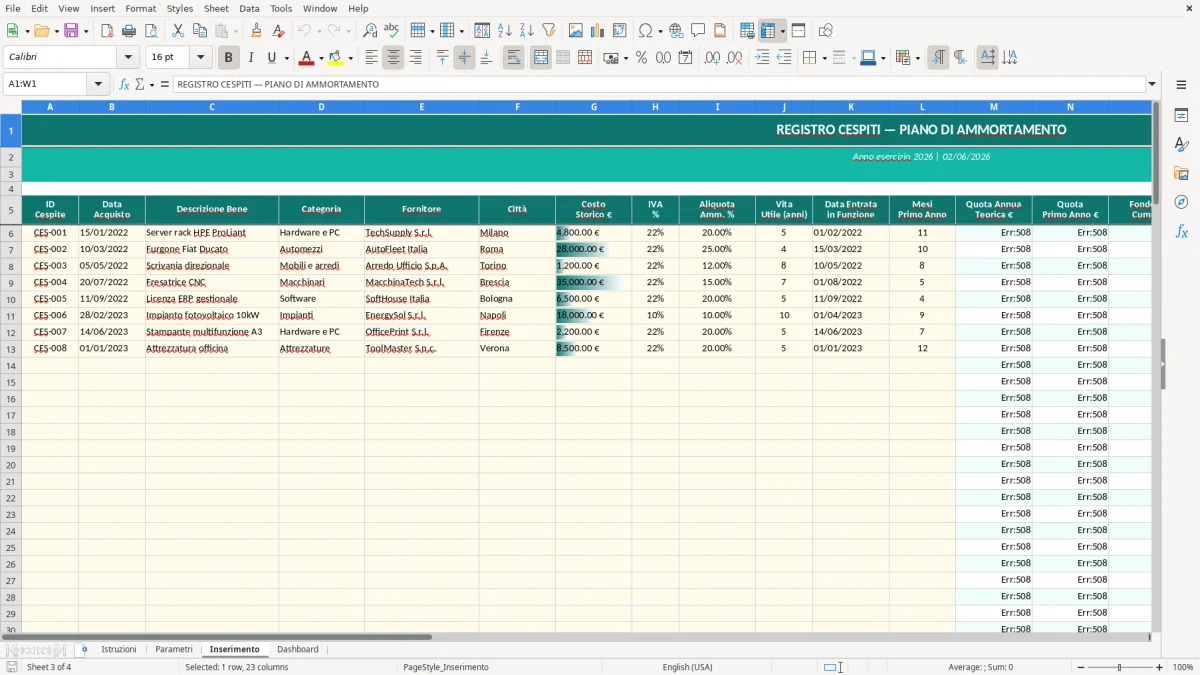Open the Font Size dropdown
The width and height of the screenshot is (1200, 675).
(x=201, y=58)
